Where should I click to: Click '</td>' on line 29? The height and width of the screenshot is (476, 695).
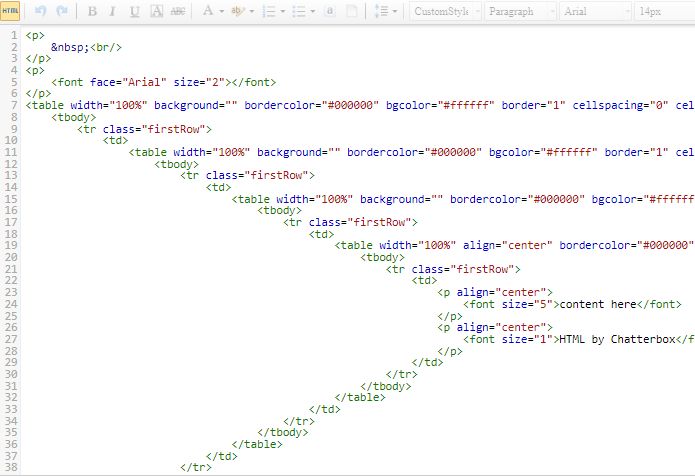pos(427,363)
